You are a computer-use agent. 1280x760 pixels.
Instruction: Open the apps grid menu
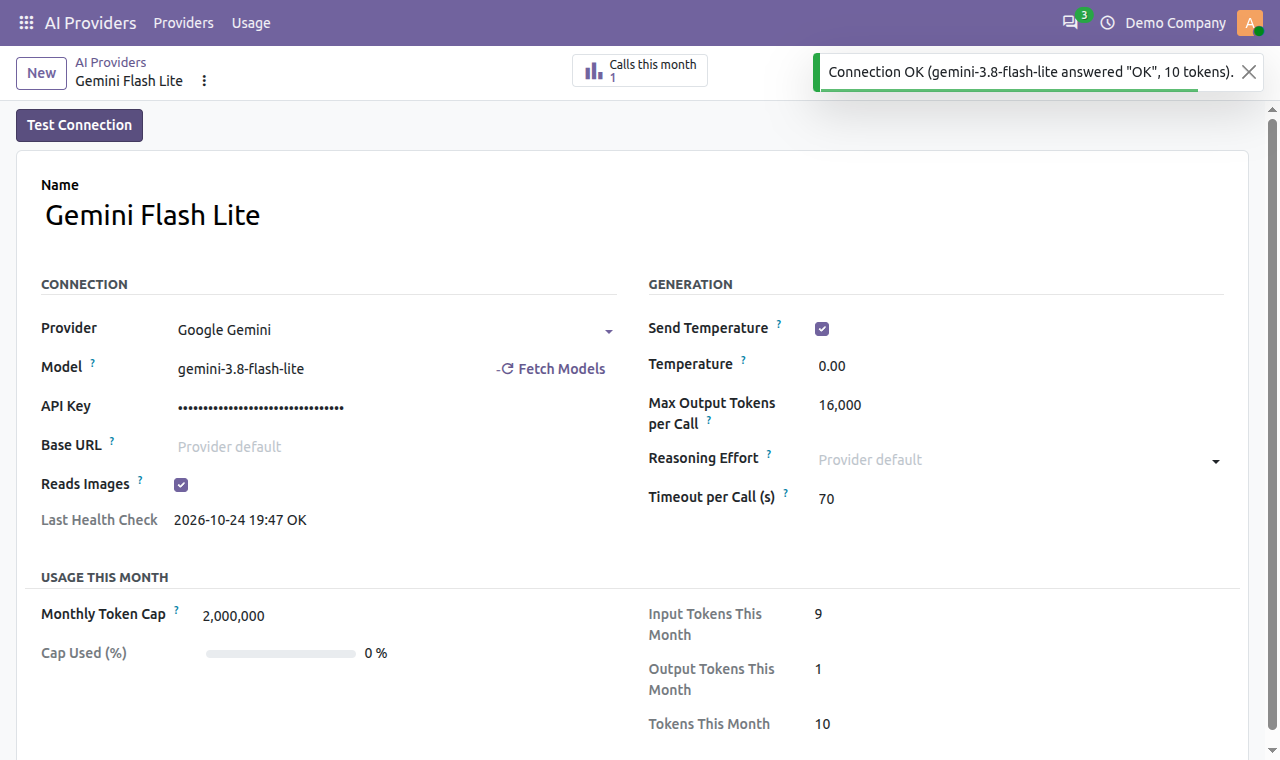pyautogui.click(x=27, y=23)
